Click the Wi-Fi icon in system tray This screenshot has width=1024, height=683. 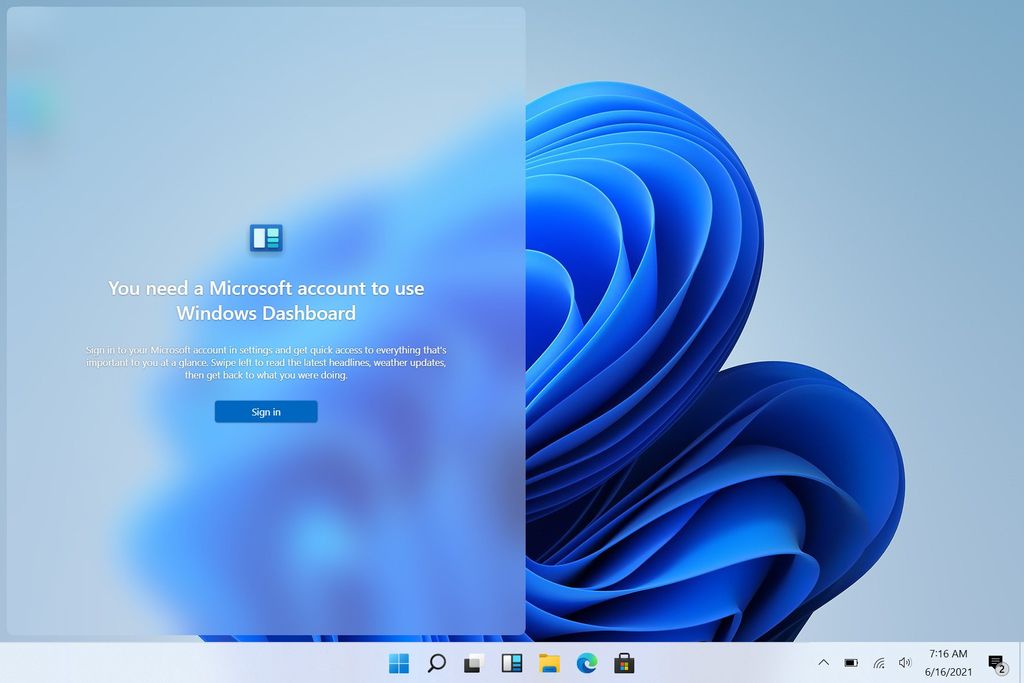pyautogui.click(x=878, y=662)
